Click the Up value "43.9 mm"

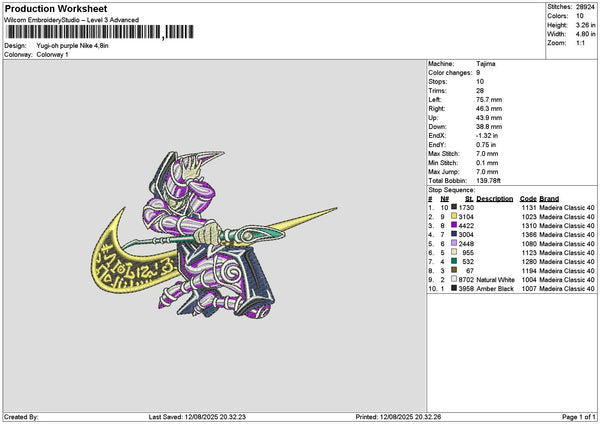tap(489, 118)
